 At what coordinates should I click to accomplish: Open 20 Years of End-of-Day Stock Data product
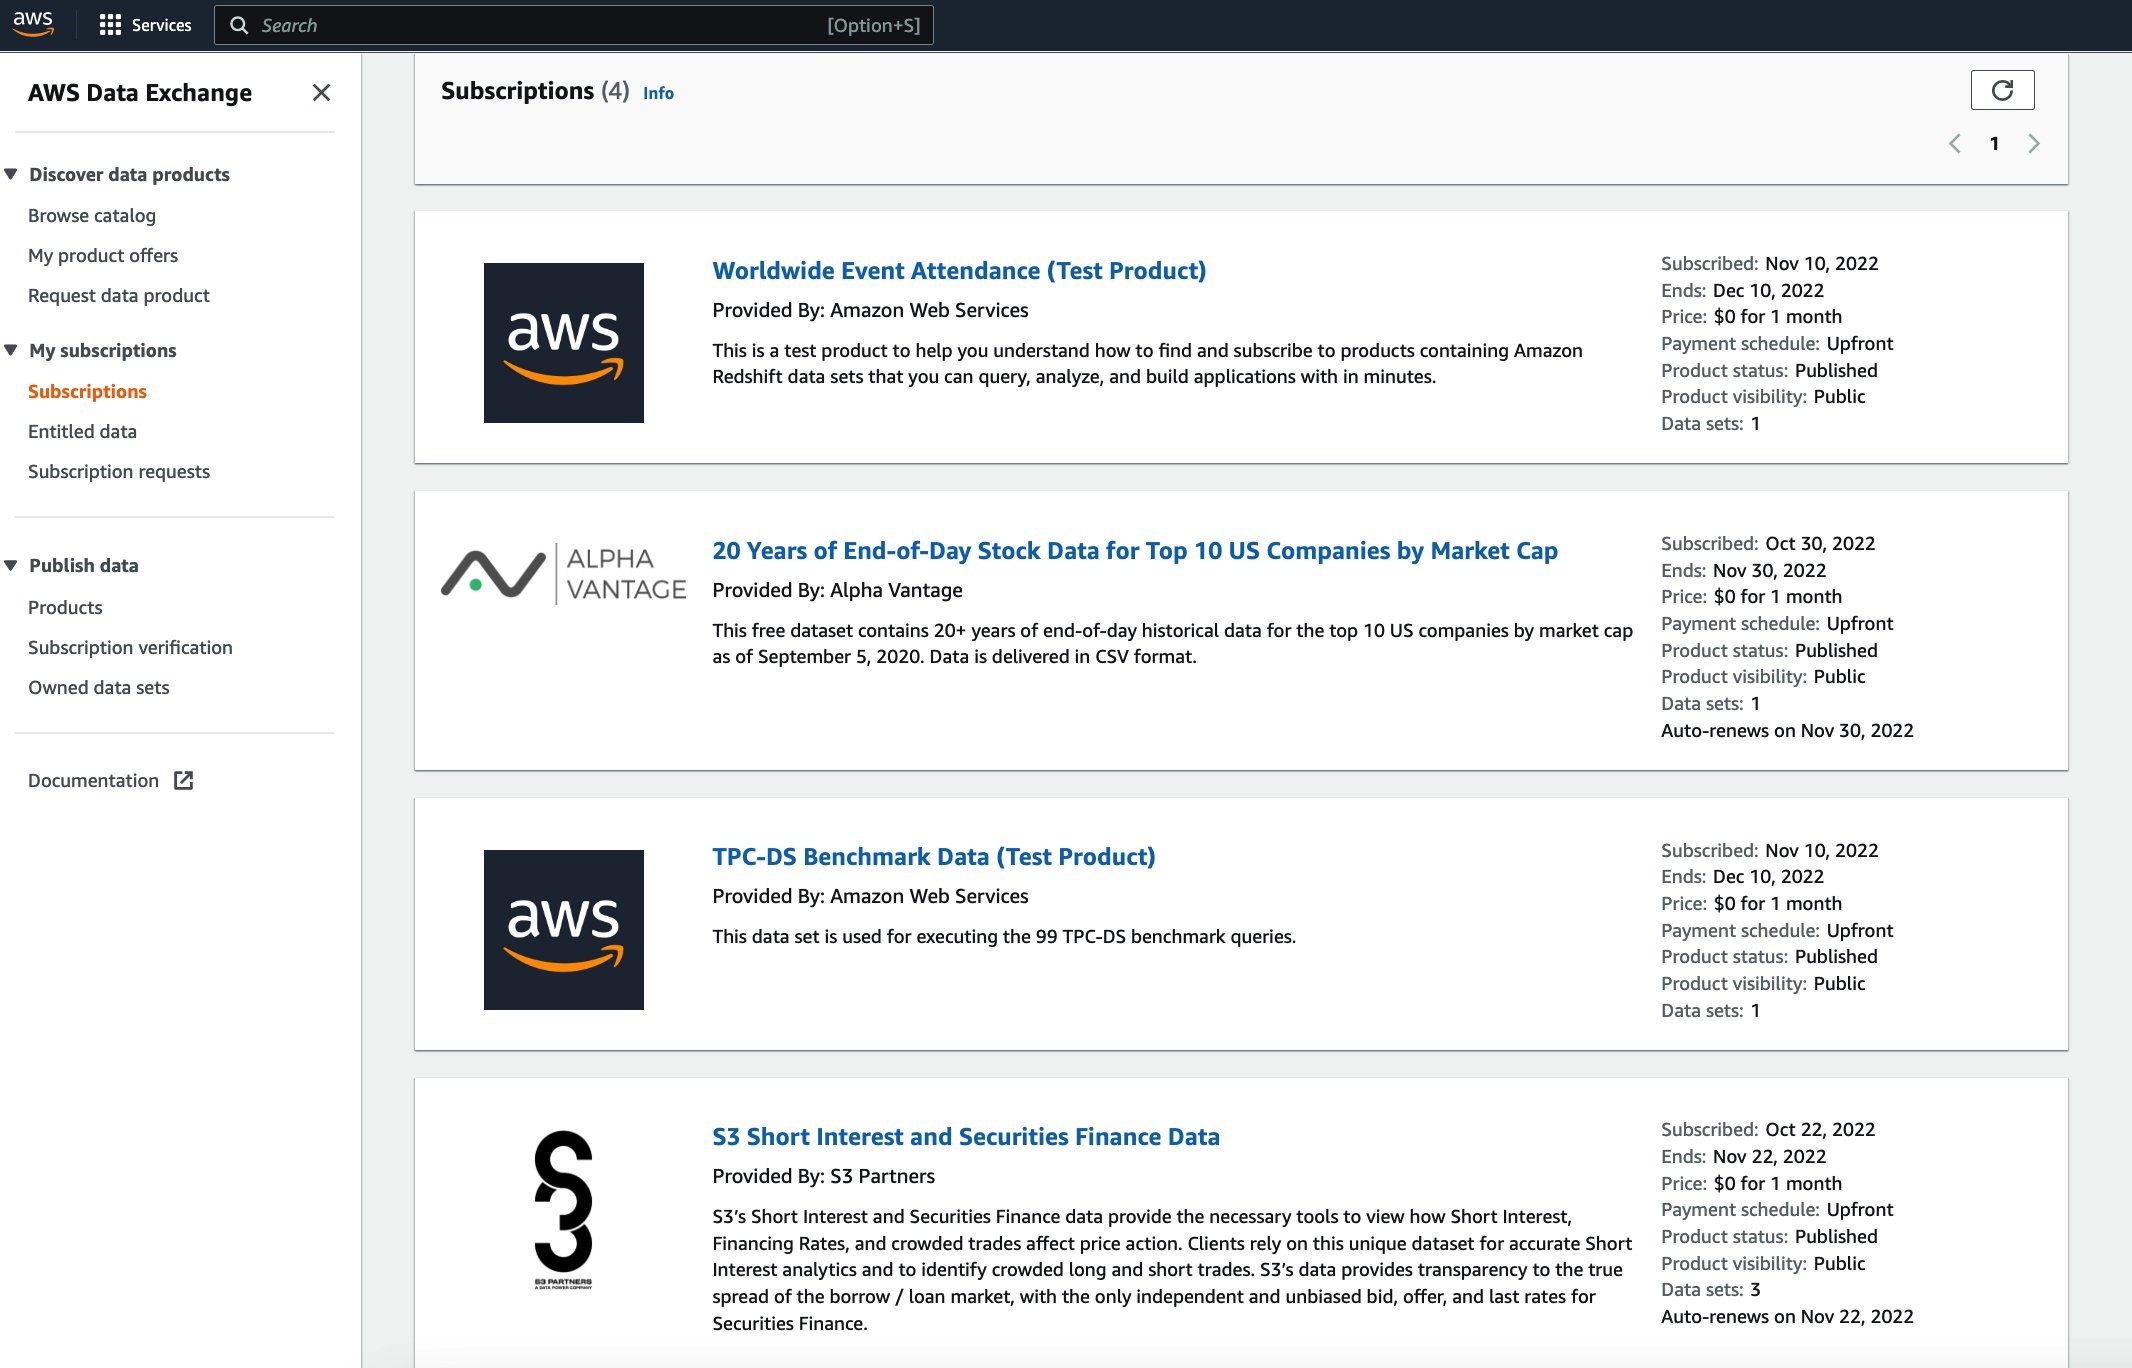pos(1135,551)
